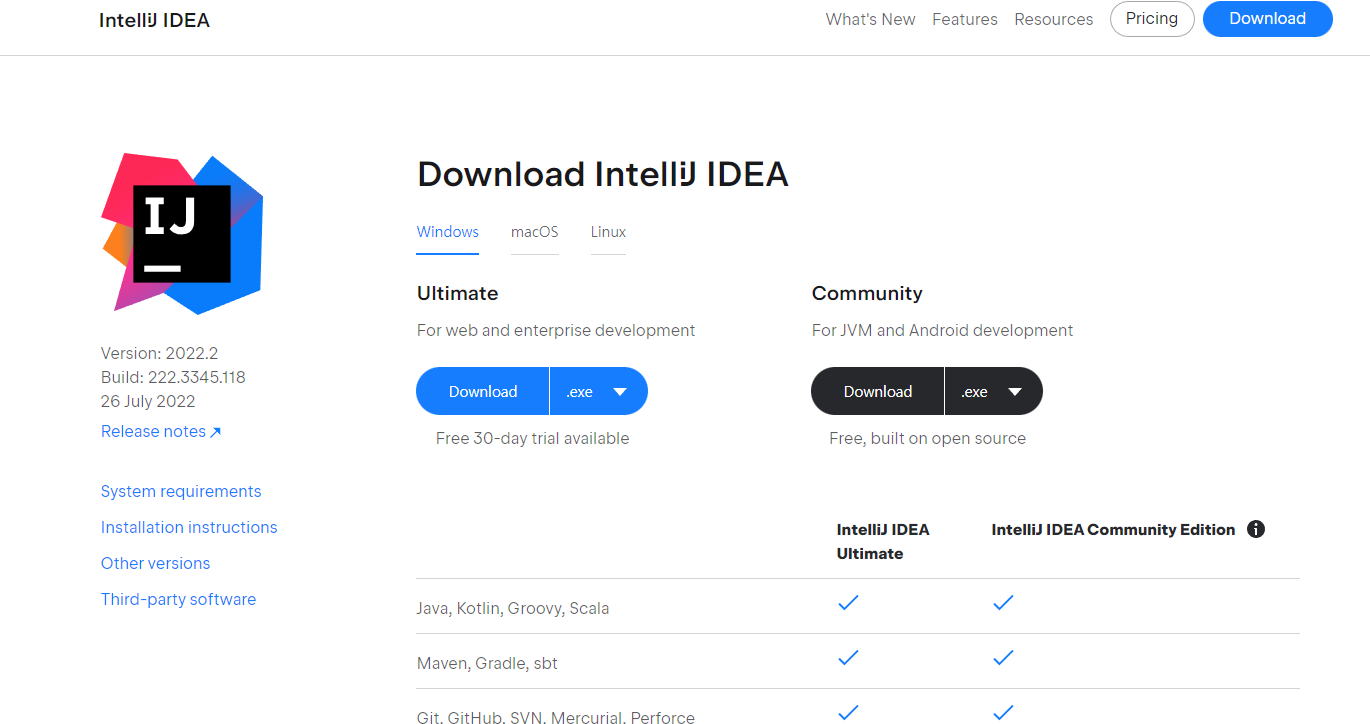The width and height of the screenshot is (1370, 724).
Task: Click IntelliJ IDEA Community Edition column header
Action: pyautogui.click(x=1114, y=530)
